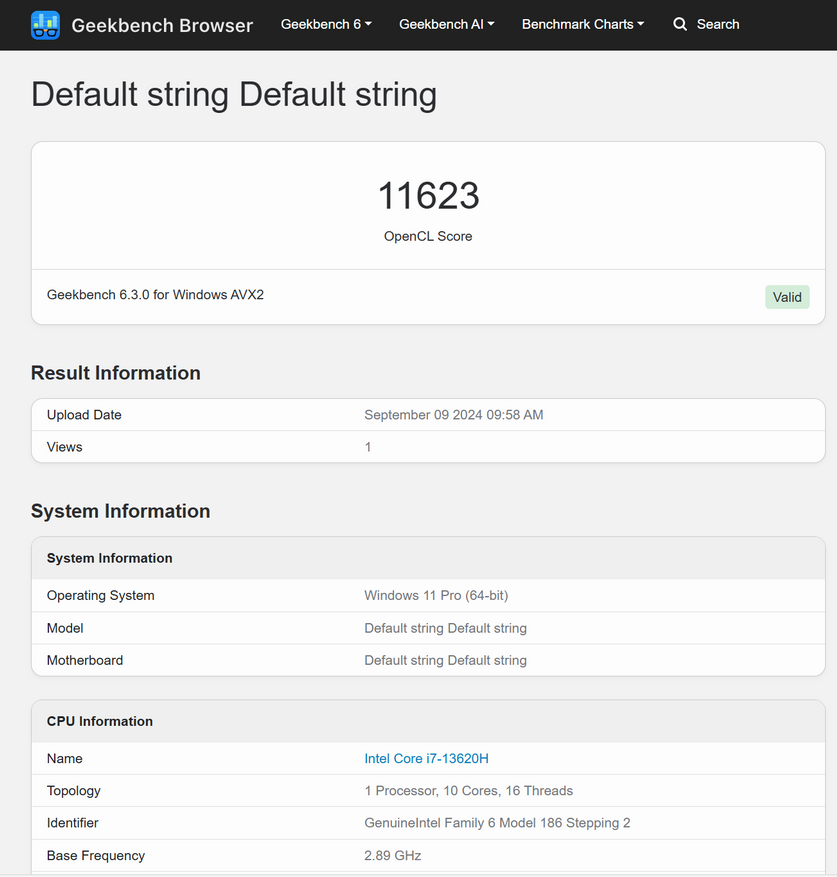Click the Geekbench logo icon
Image resolution: width=837 pixels, height=877 pixels.
coord(45,25)
